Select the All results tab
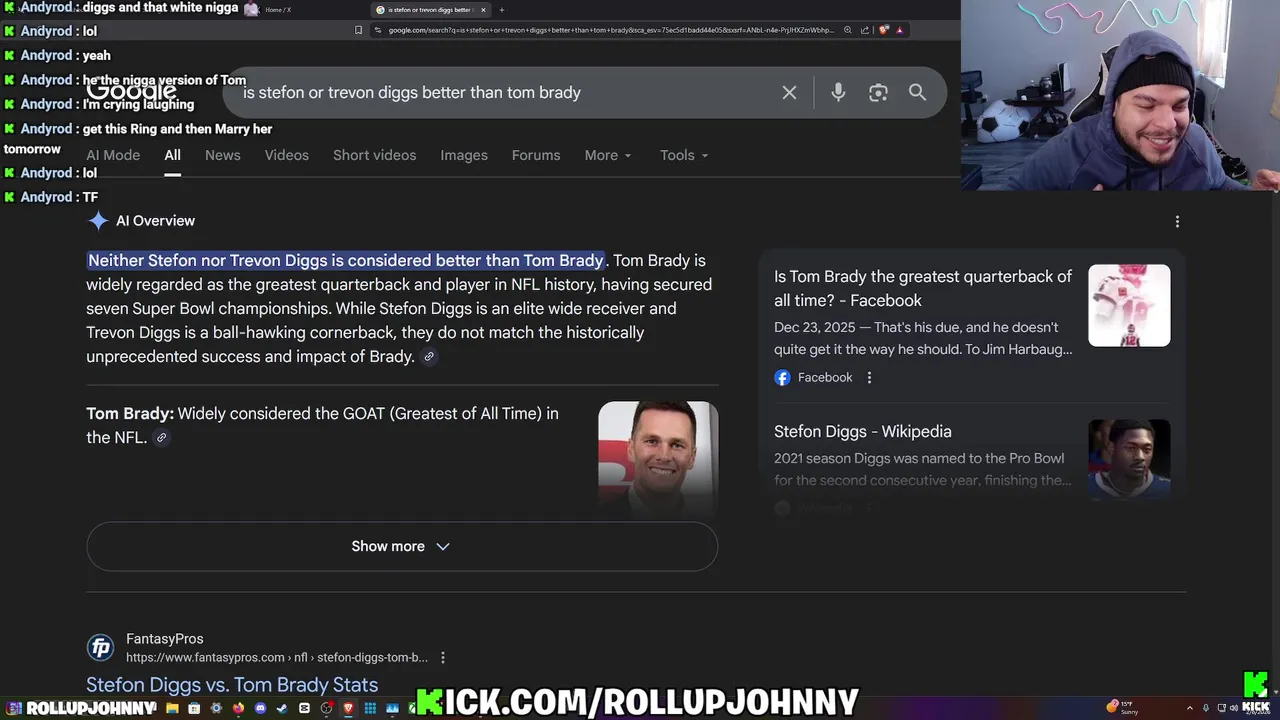 (172, 155)
